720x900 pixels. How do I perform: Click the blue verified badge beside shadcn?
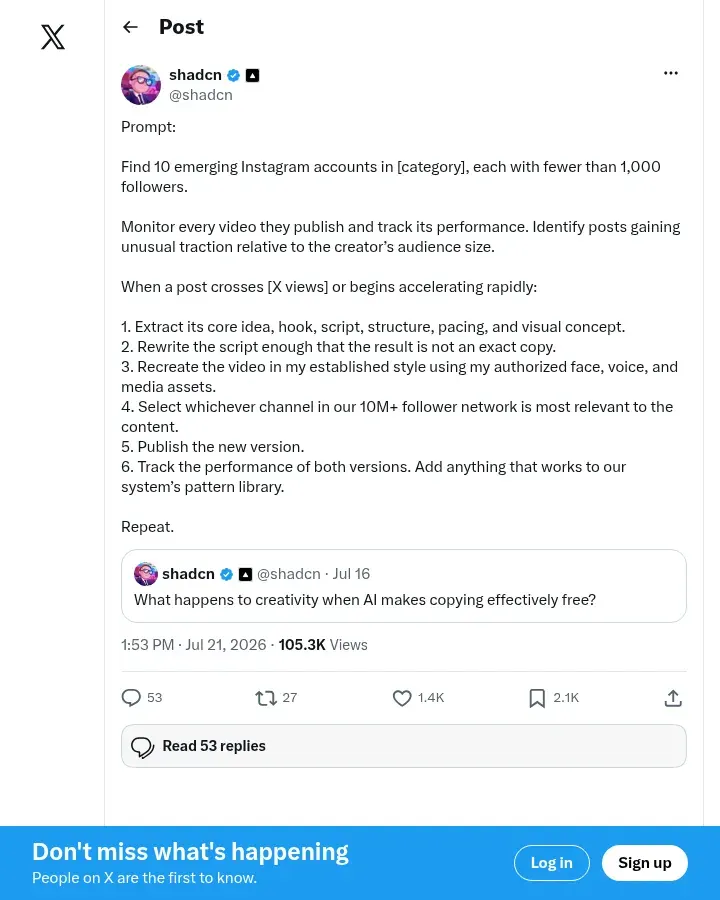(234, 75)
